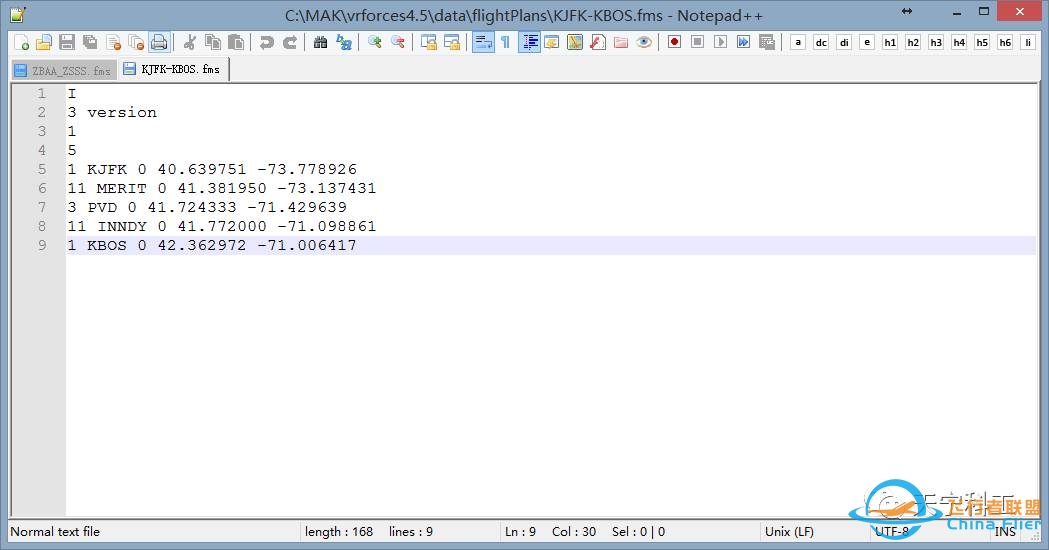1049x550 pixels.
Task: Toggle word wrap in toolbar
Action: [x=483, y=42]
